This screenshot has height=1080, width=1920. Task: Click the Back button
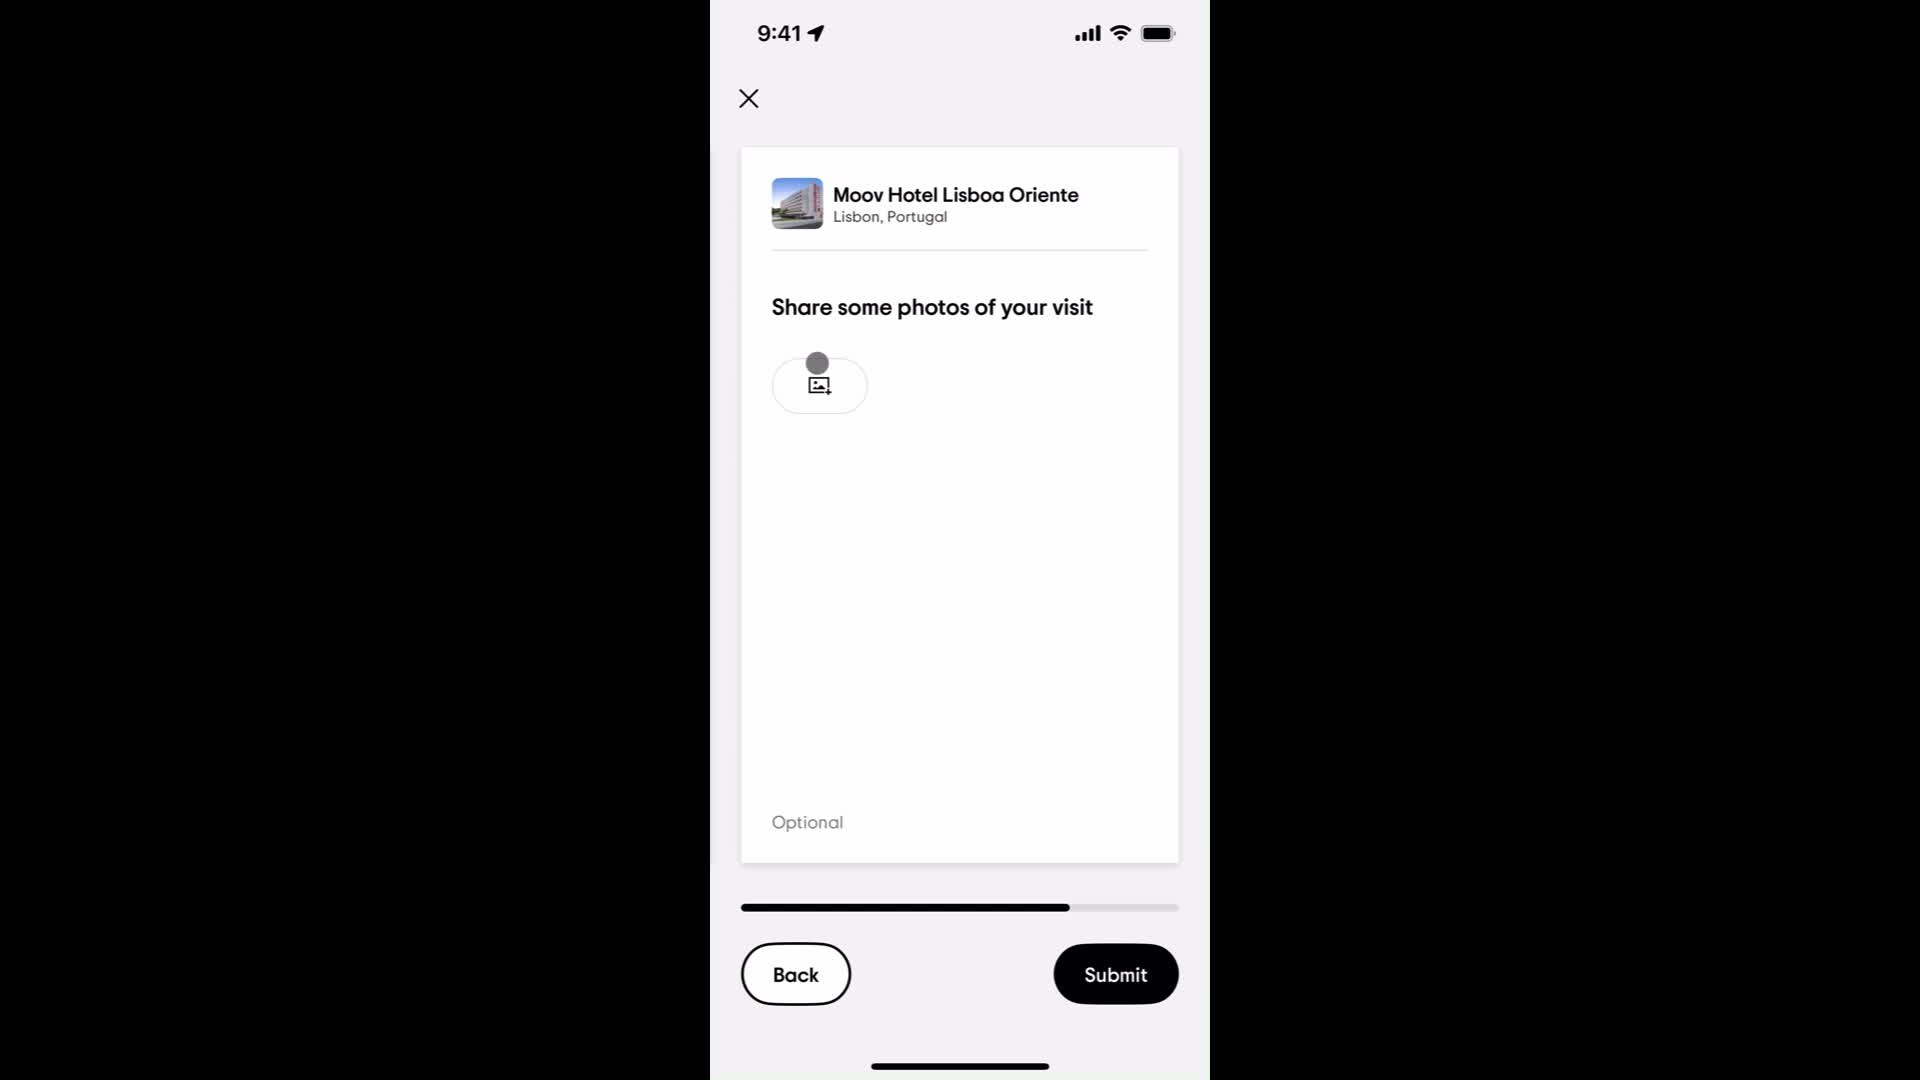point(795,975)
